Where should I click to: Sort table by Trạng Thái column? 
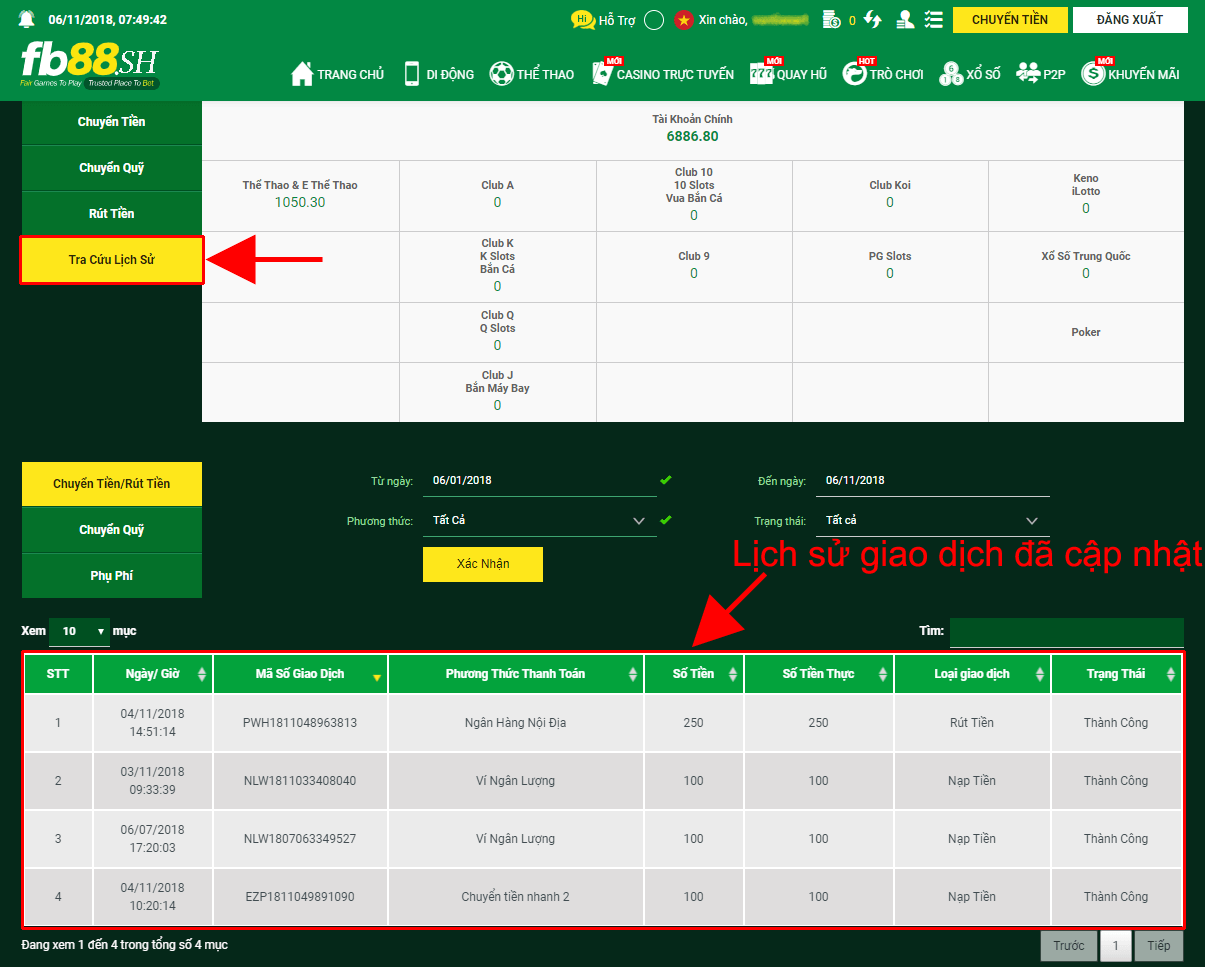(1116, 674)
